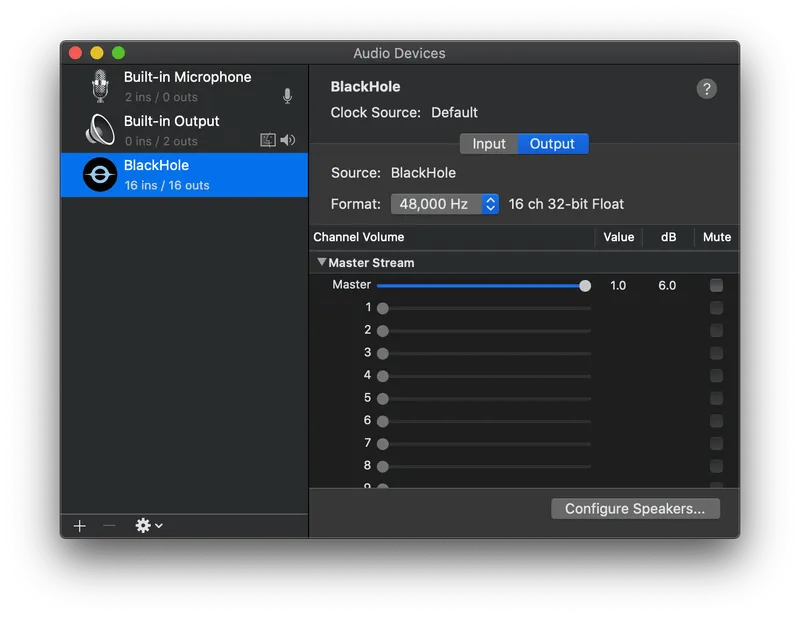Click the Built-in Microphone device icon
This screenshot has height=618, width=800.
[x=101, y=86]
